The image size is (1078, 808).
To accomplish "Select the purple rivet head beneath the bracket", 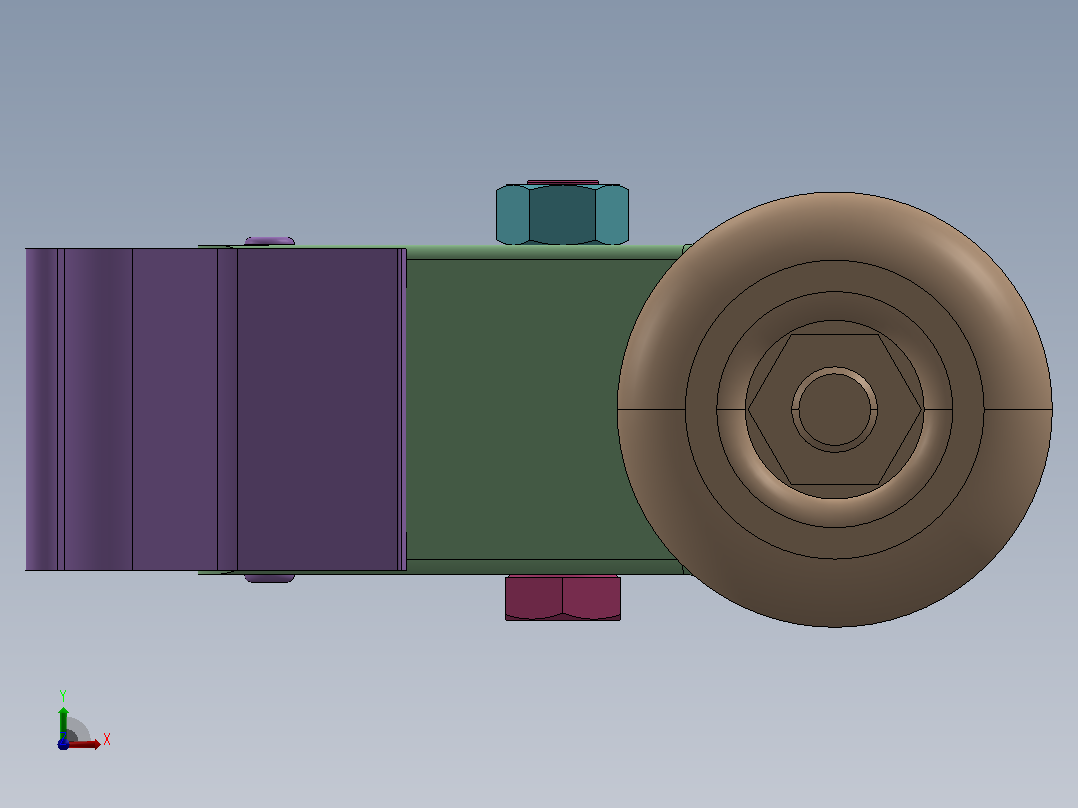I will (x=270, y=578).
